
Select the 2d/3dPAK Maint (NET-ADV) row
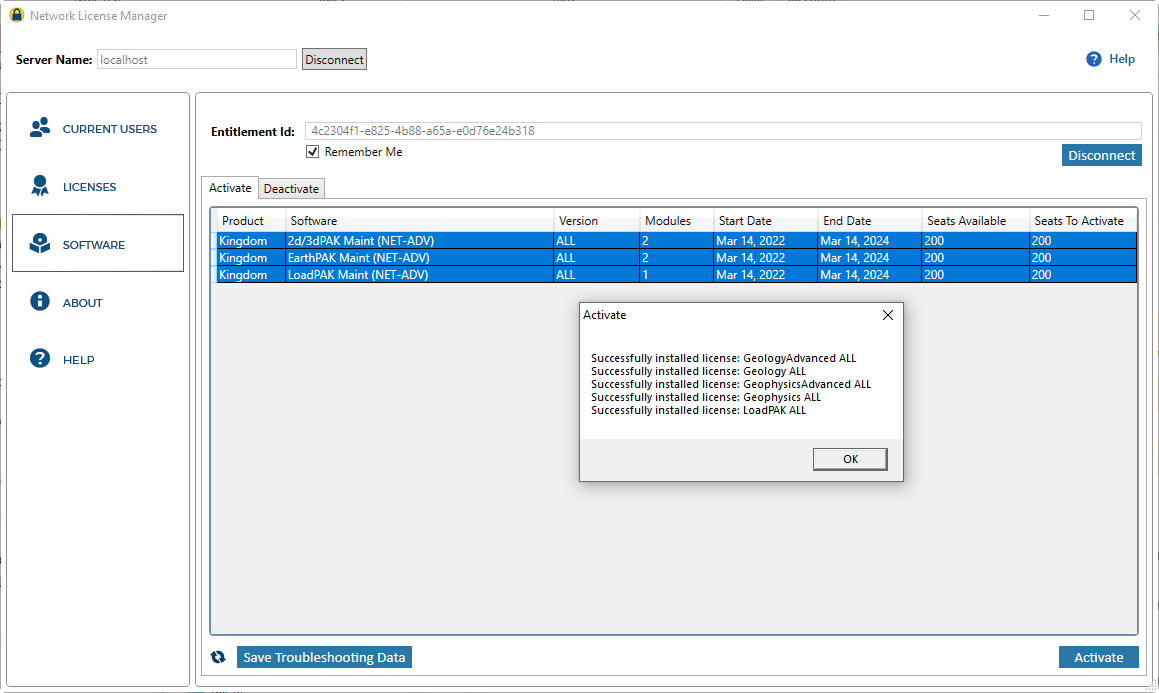(x=674, y=240)
